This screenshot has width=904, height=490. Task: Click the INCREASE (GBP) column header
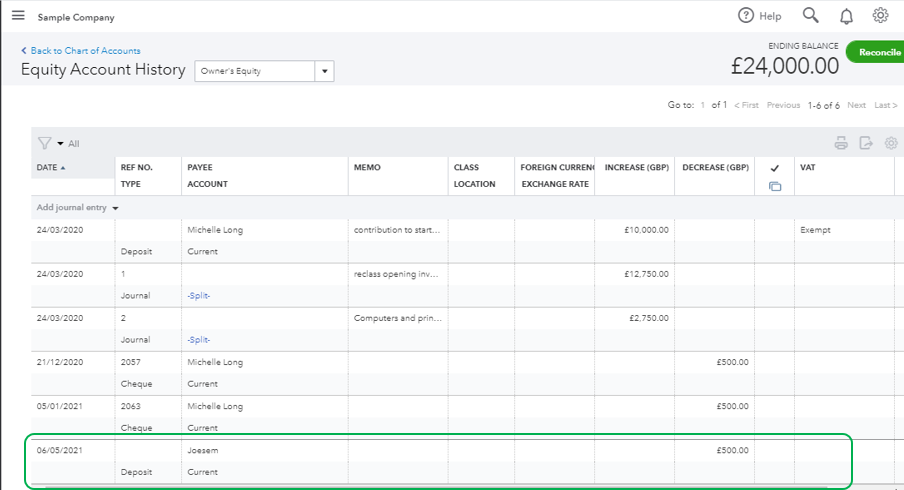(x=636, y=167)
